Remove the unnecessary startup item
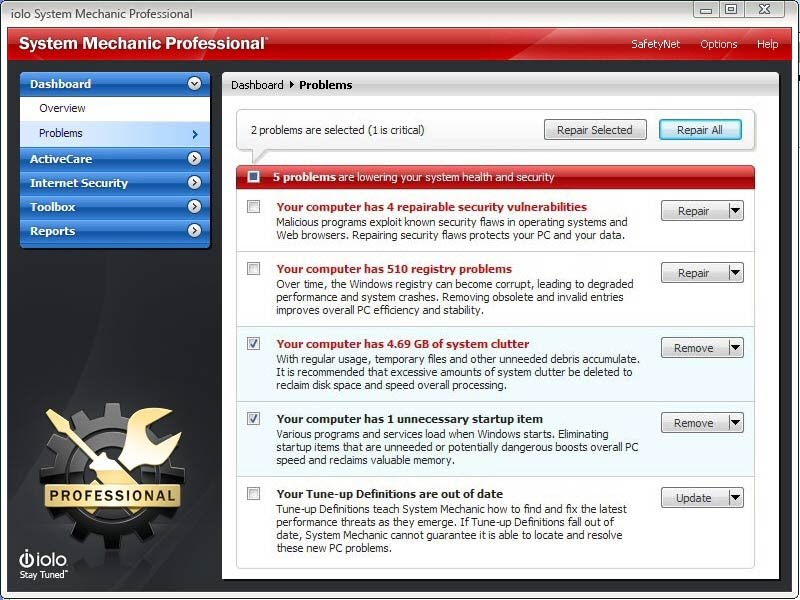 coord(694,423)
